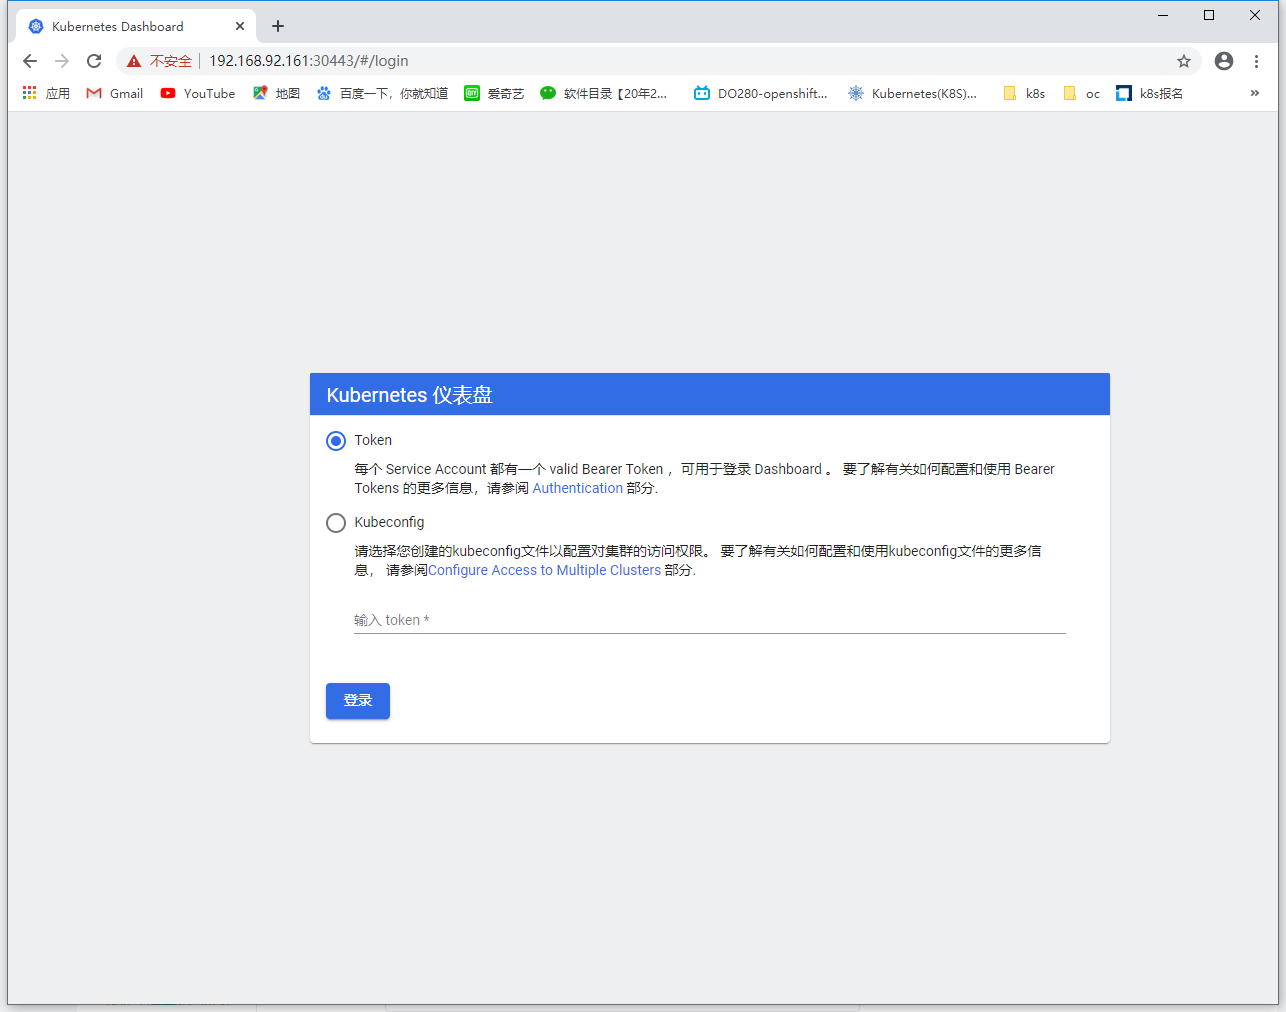The image size is (1286, 1012).
Task: Bookmark this page with the star icon
Action: point(1184,61)
